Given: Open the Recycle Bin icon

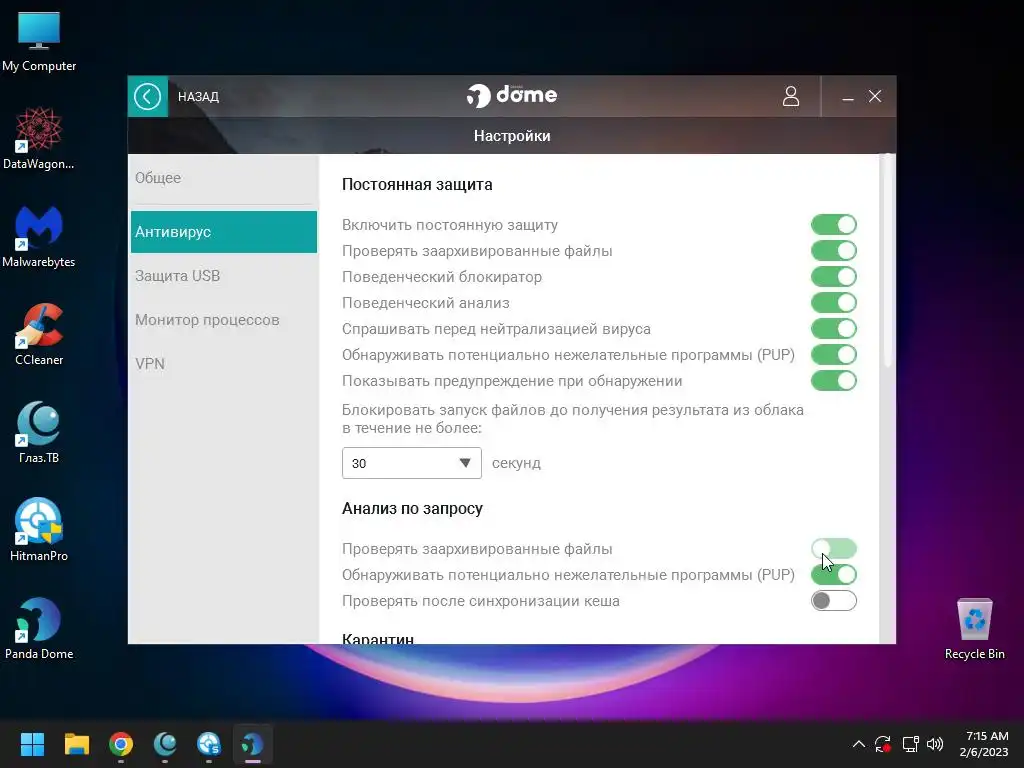Looking at the screenshot, I should 974,629.
